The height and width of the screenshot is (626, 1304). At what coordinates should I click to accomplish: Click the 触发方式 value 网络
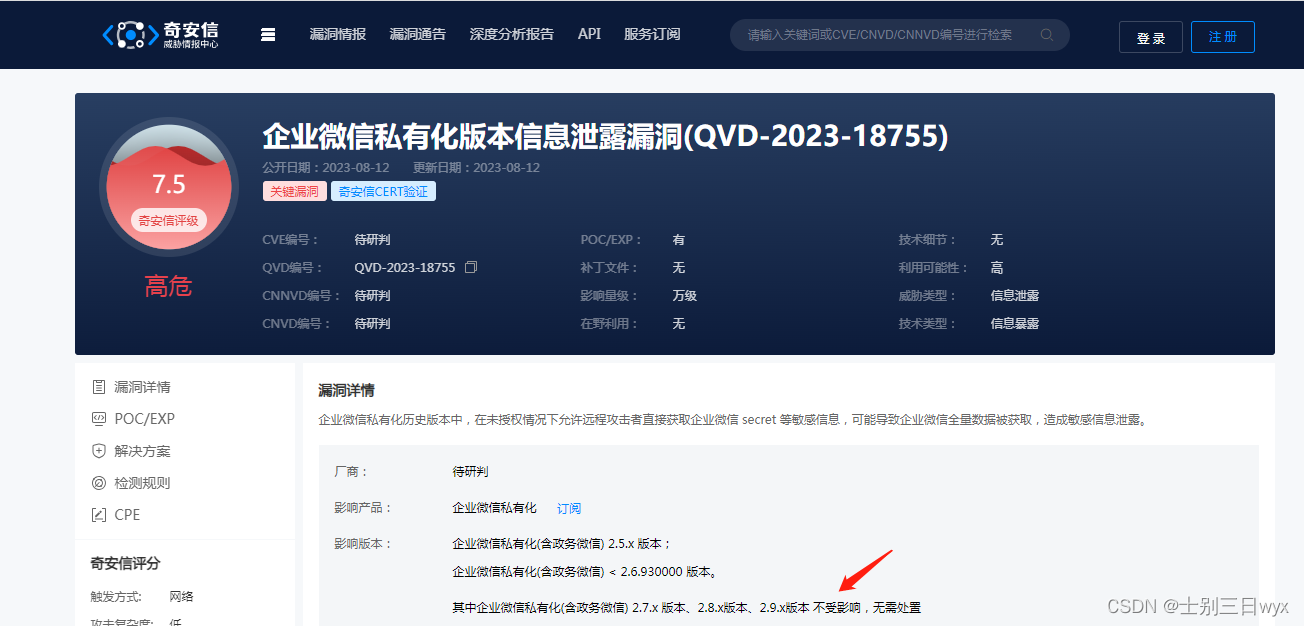[182, 597]
